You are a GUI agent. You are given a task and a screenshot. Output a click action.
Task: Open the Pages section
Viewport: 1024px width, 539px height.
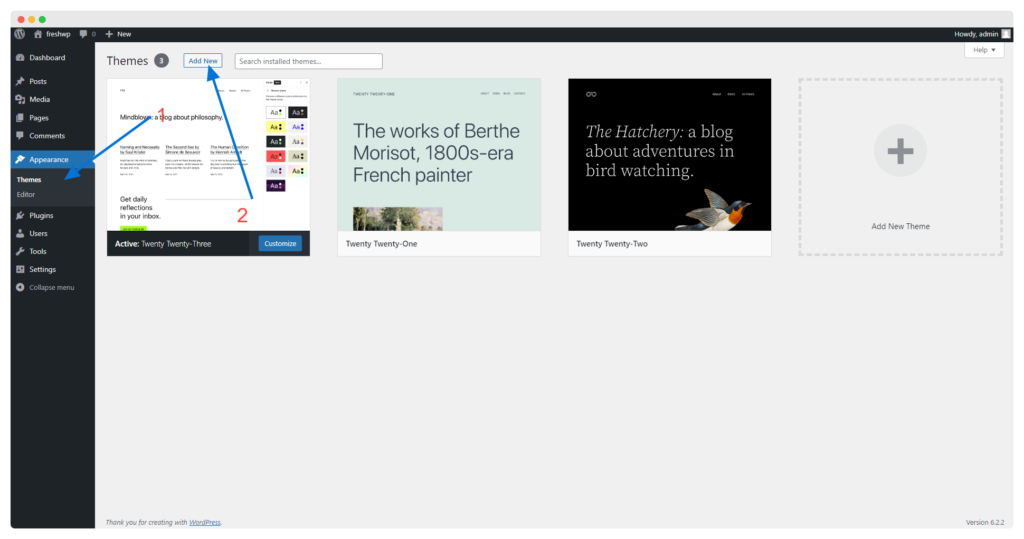[x=39, y=118]
